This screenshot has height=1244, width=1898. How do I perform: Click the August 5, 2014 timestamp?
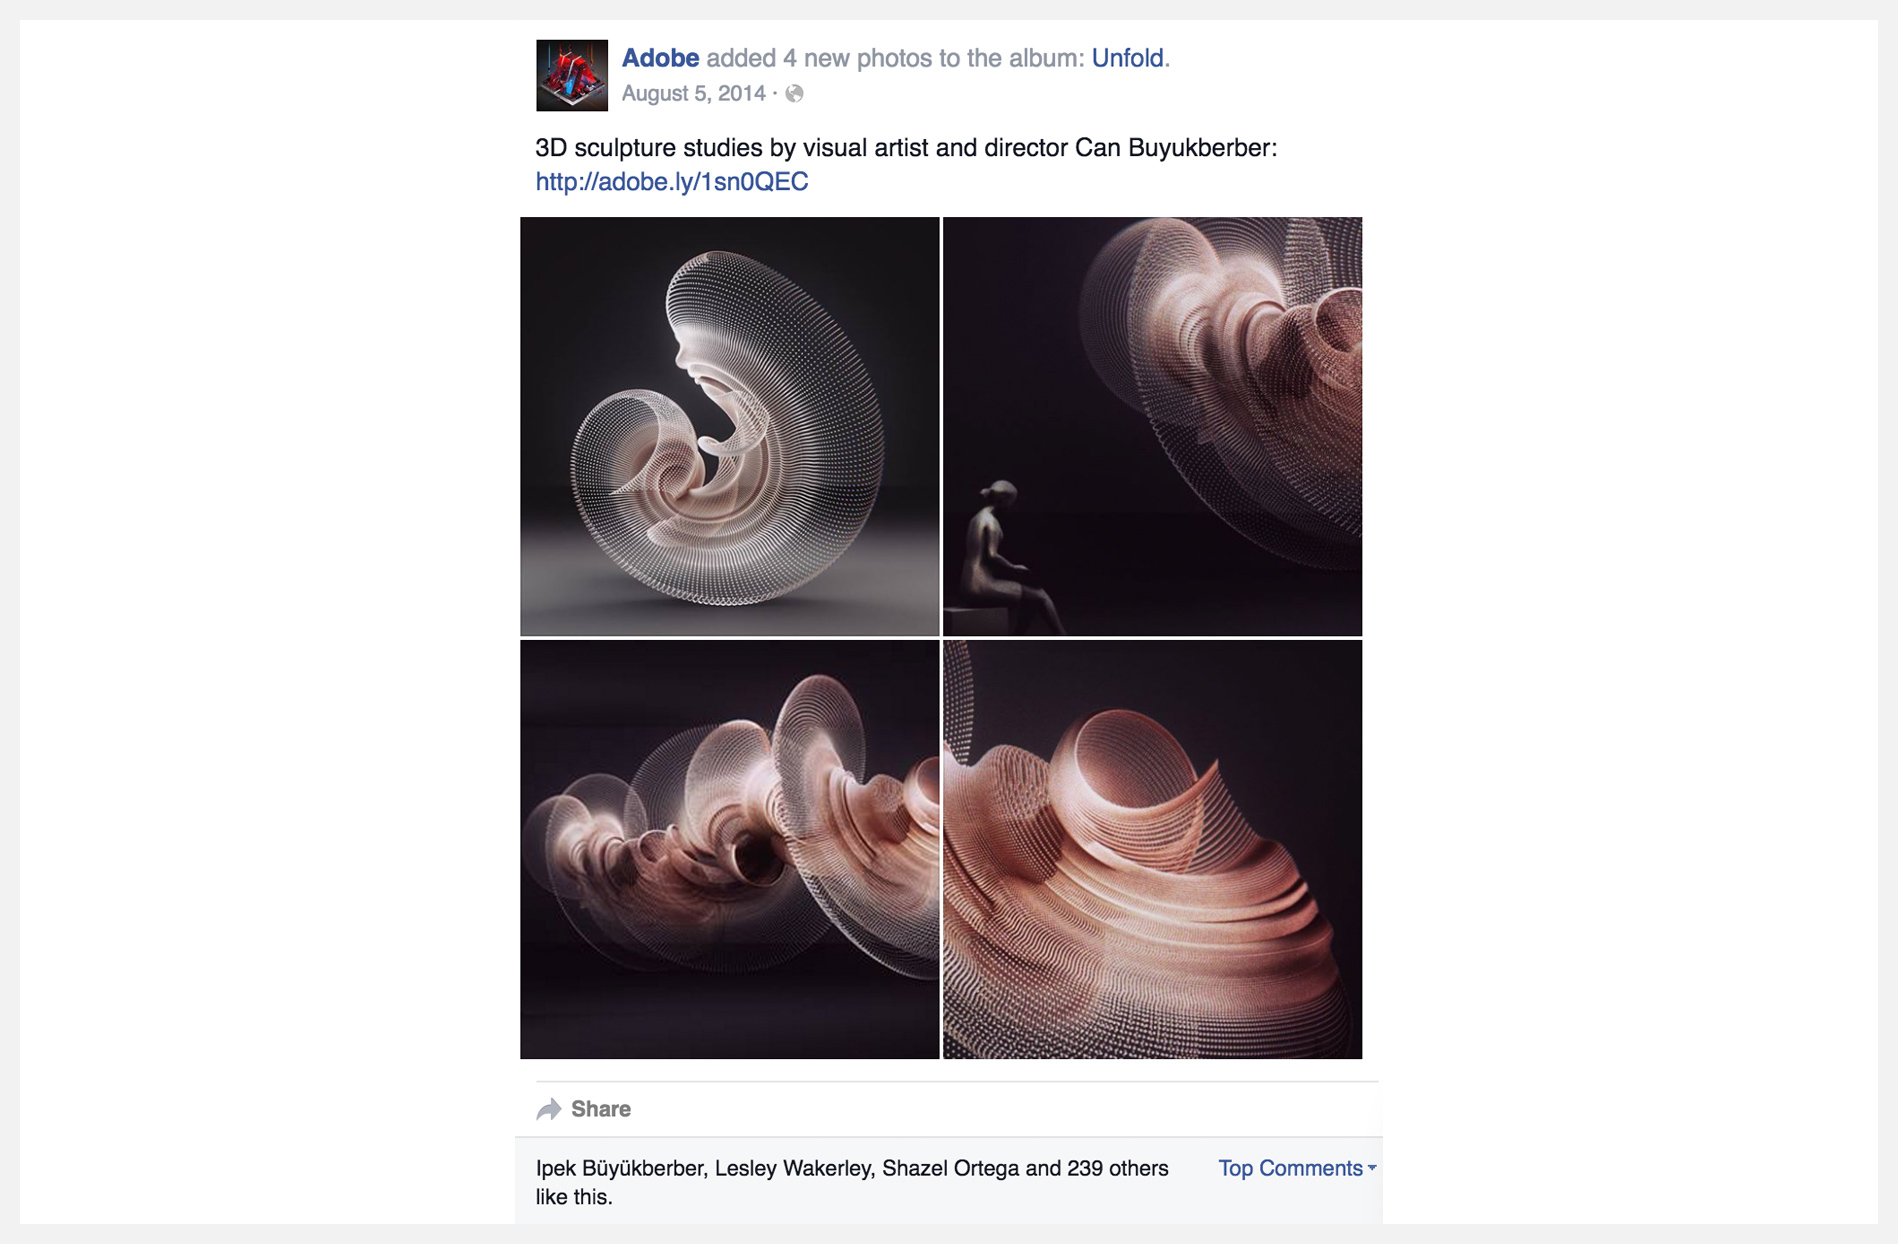(693, 93)
